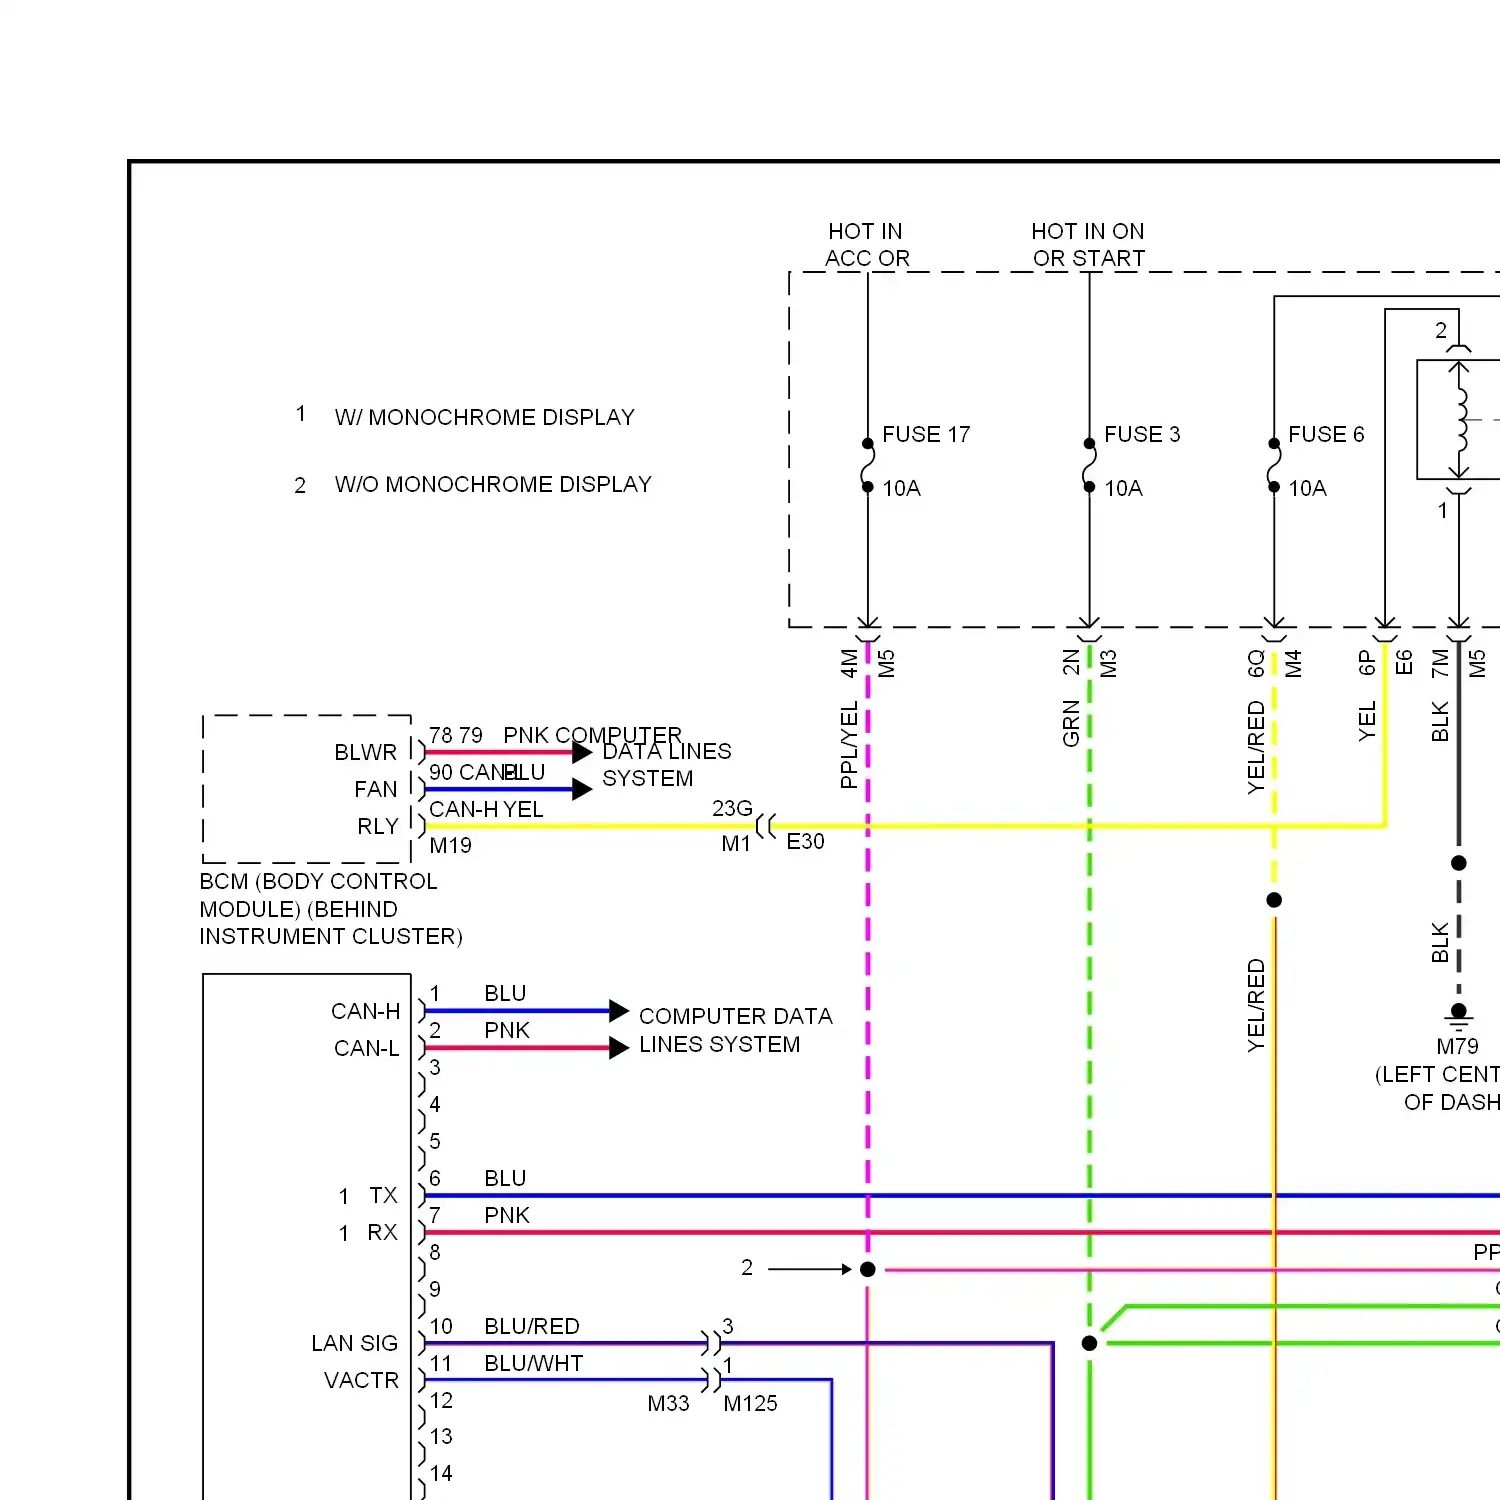This screenshot has height=1500, width=1500.
Task: Select the 'W/O MONOCHROME DISPLAY' legend text
Action: tap(493, 484)
